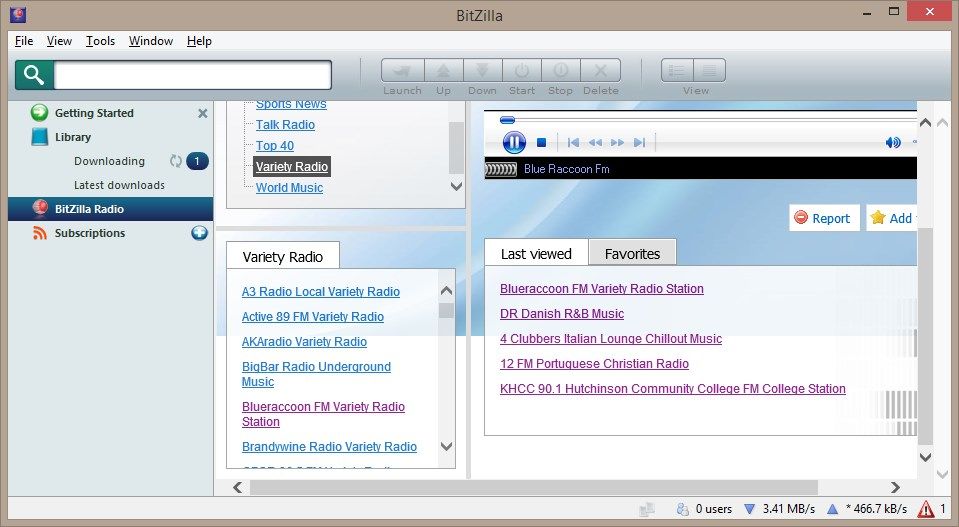Open the Downloading sidebar item
959x527 pixels.
click(109, 161)
